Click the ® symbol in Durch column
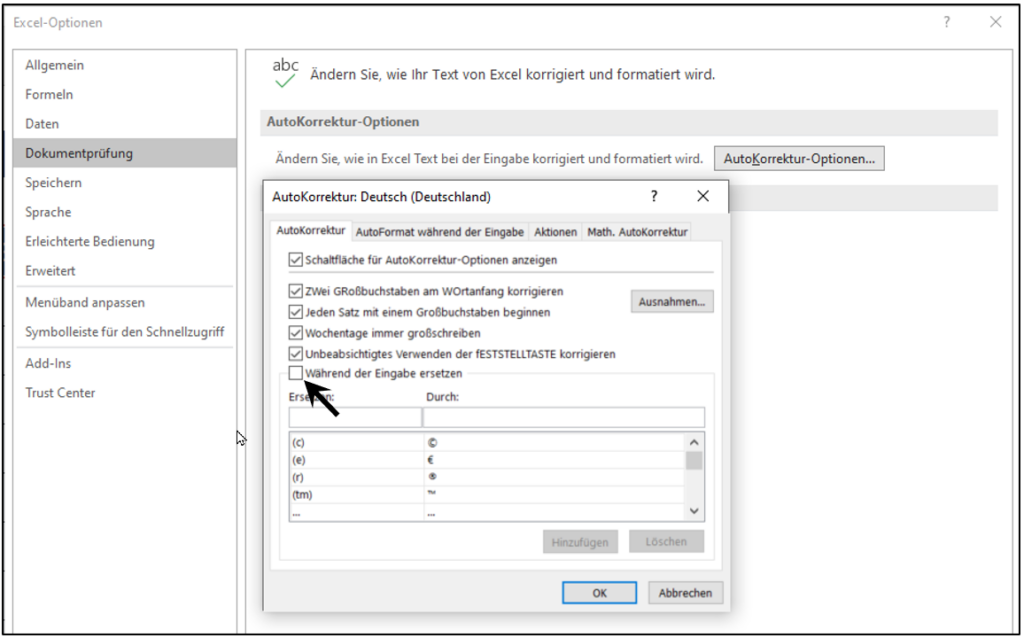The height and width of the screenshot is (638, 1024). 432,477
